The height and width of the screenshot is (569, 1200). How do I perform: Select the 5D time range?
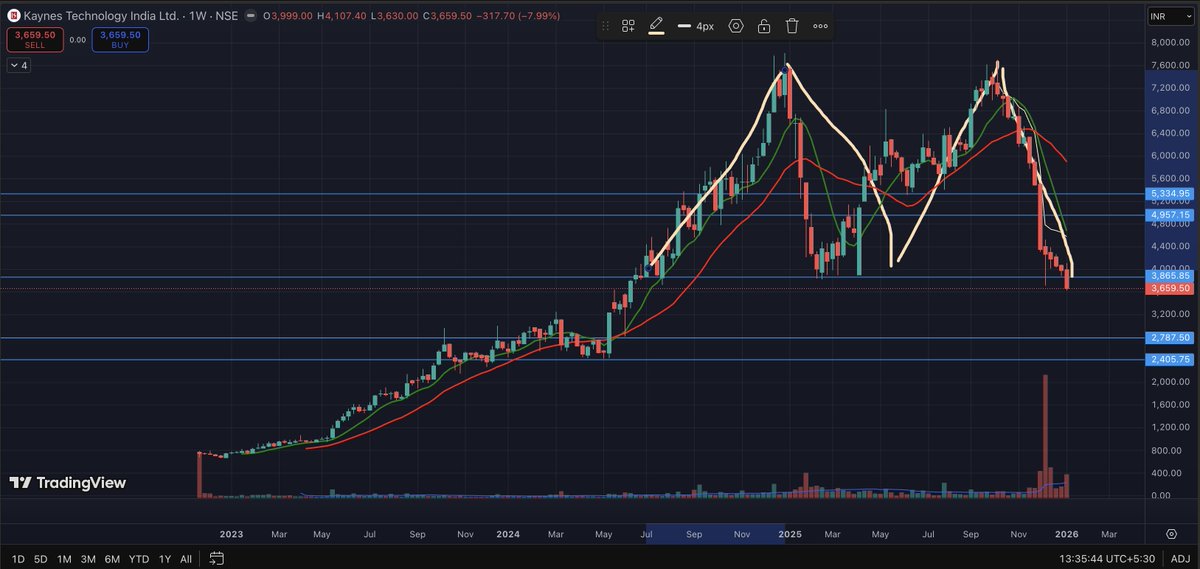40,559
